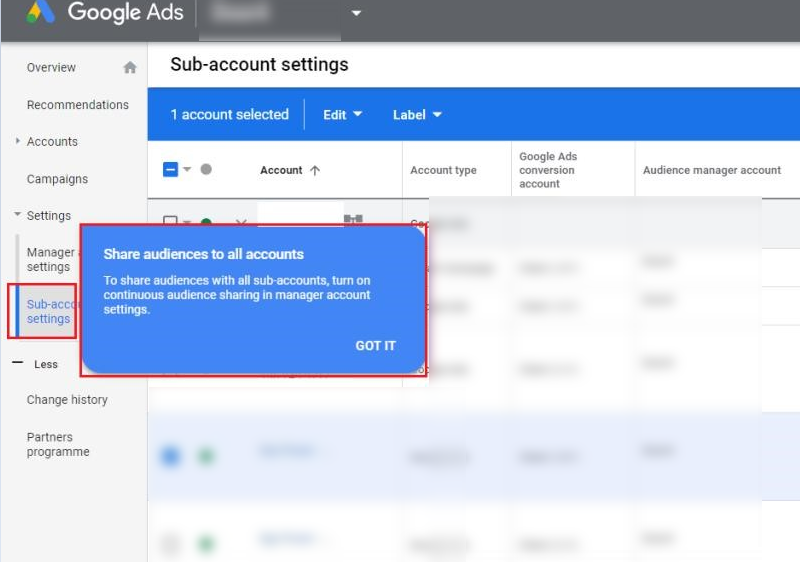800x562 pixels.
Task: Select Sub-account settings in the sidebar
Action: [47, 311]
